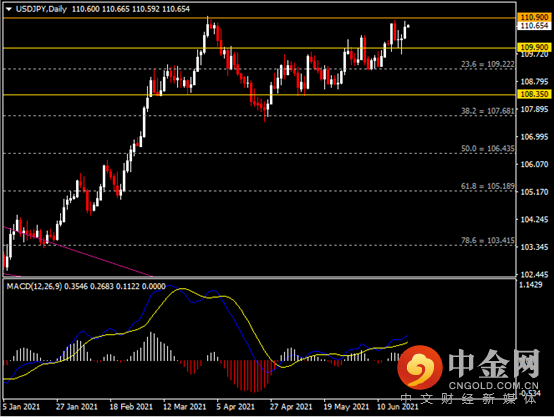Click the 5 Jan 2021 date marker
The width and height of the screenshot is (554, 417).
(x=21, y=407)
